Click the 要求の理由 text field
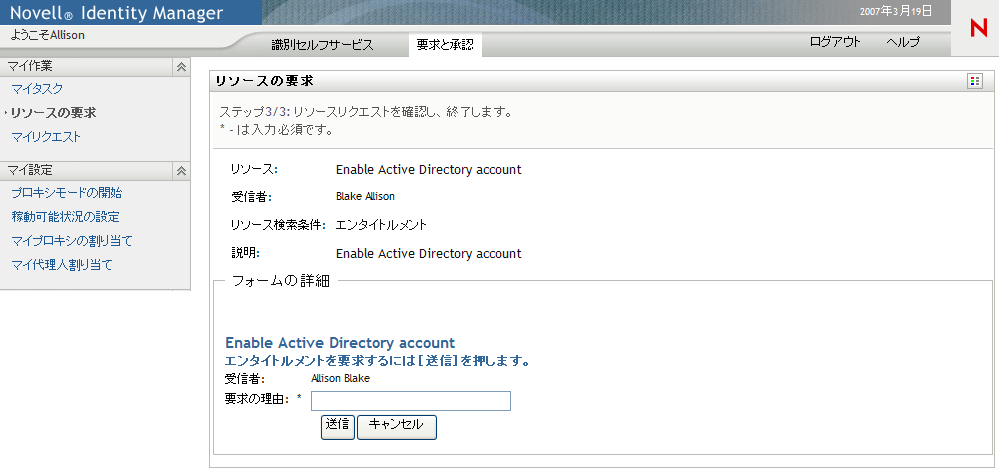Image resolution: width=999 pixels, height=472 pixels. [x=410, y=401]
